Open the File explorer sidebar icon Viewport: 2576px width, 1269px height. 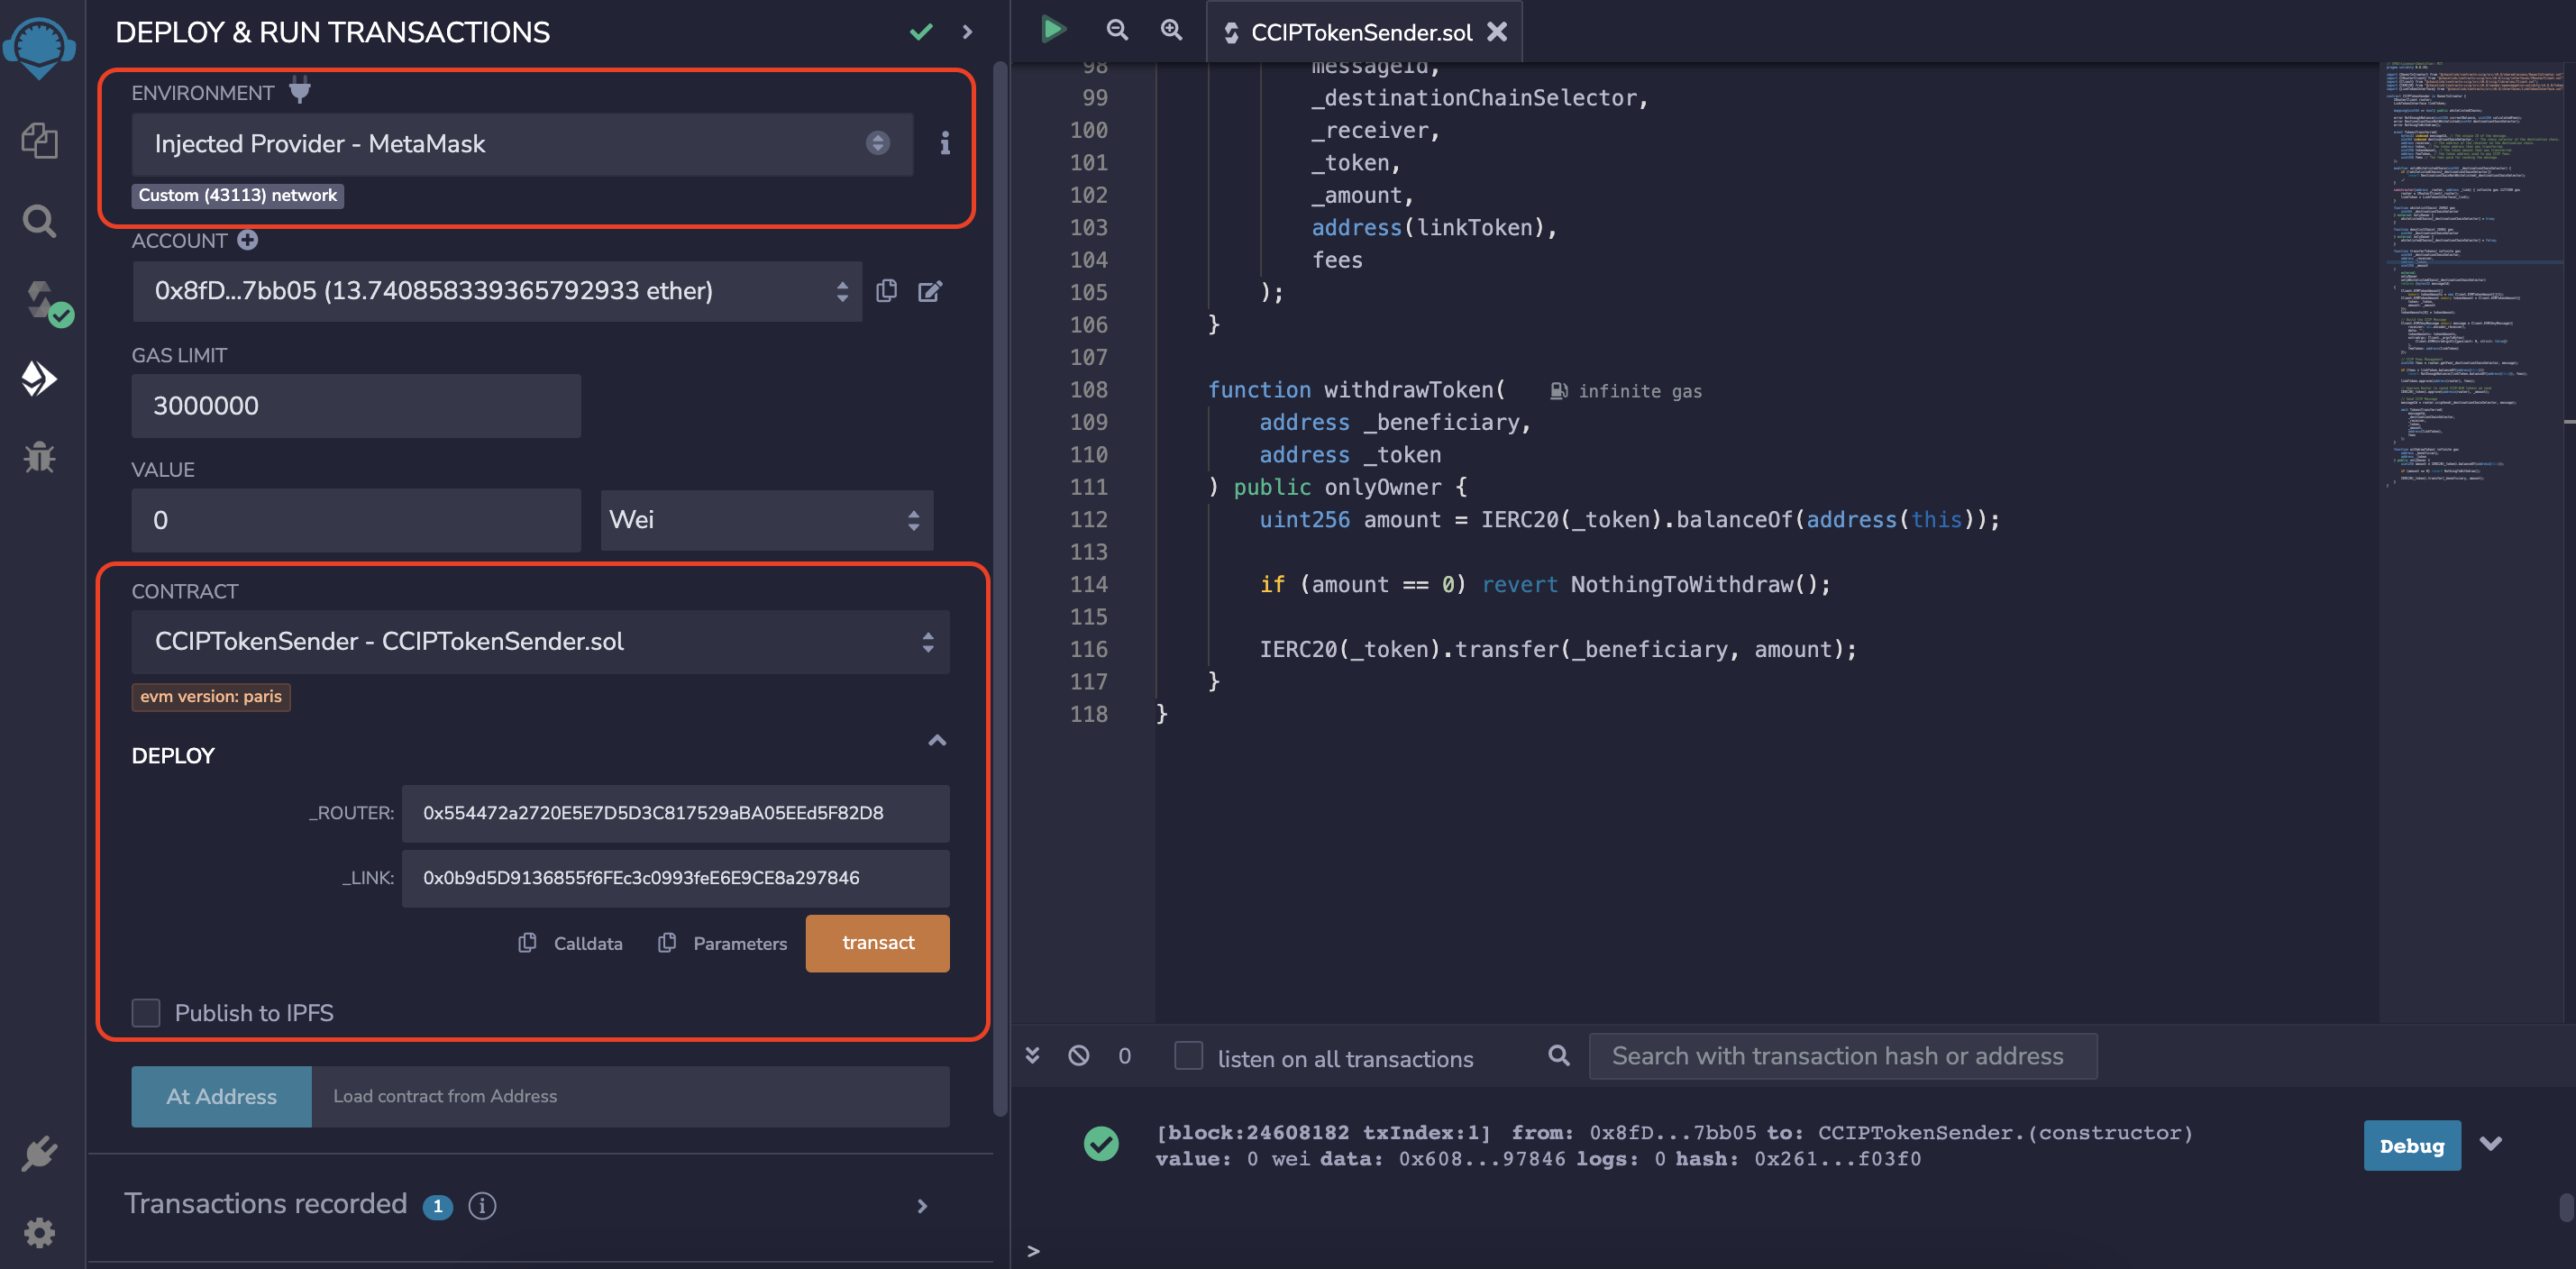coord(39,140)
